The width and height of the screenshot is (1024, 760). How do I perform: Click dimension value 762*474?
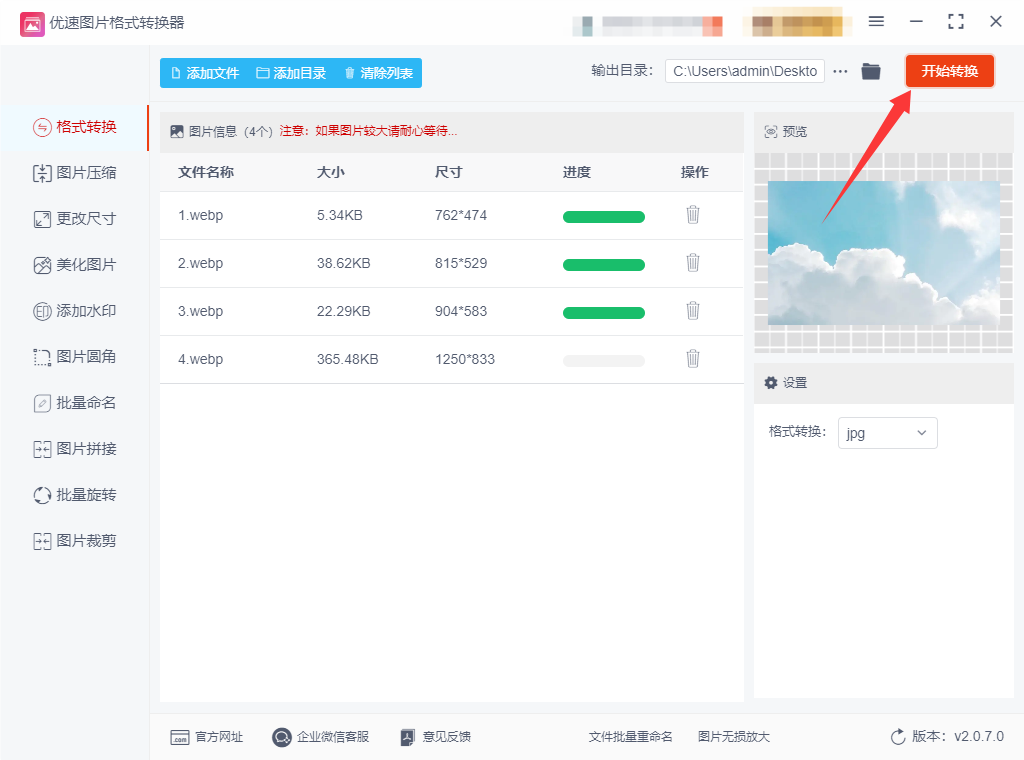coord(461,215)
